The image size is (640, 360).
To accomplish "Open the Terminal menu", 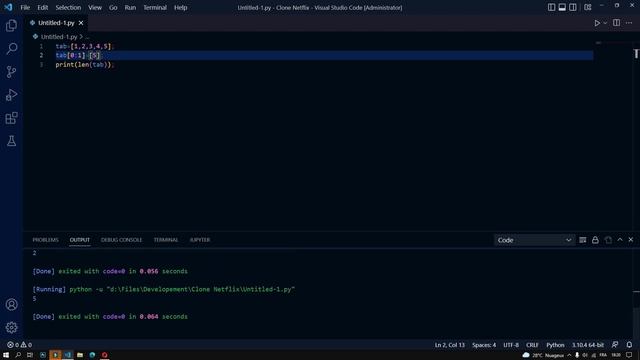I will [x=155, y=7].
